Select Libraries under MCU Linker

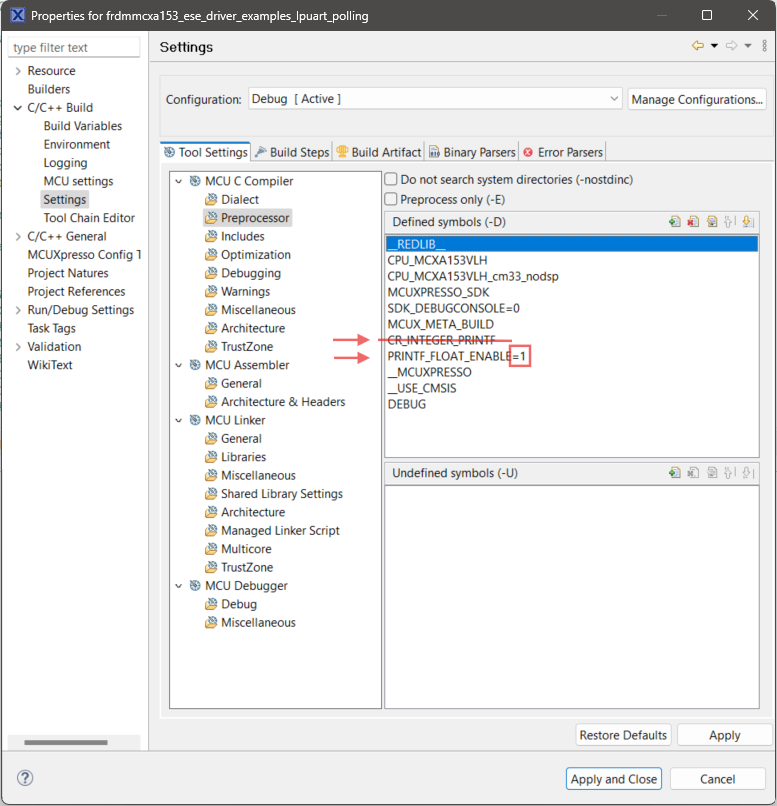(243, 457)
